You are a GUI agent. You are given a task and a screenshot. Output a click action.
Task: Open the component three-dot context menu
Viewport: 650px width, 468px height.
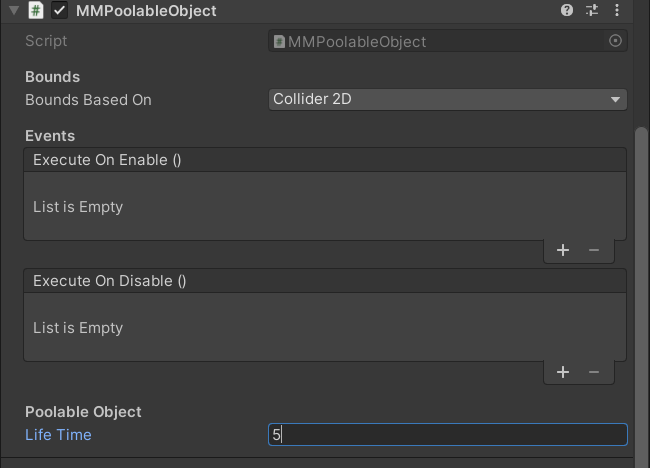[617, 10]
